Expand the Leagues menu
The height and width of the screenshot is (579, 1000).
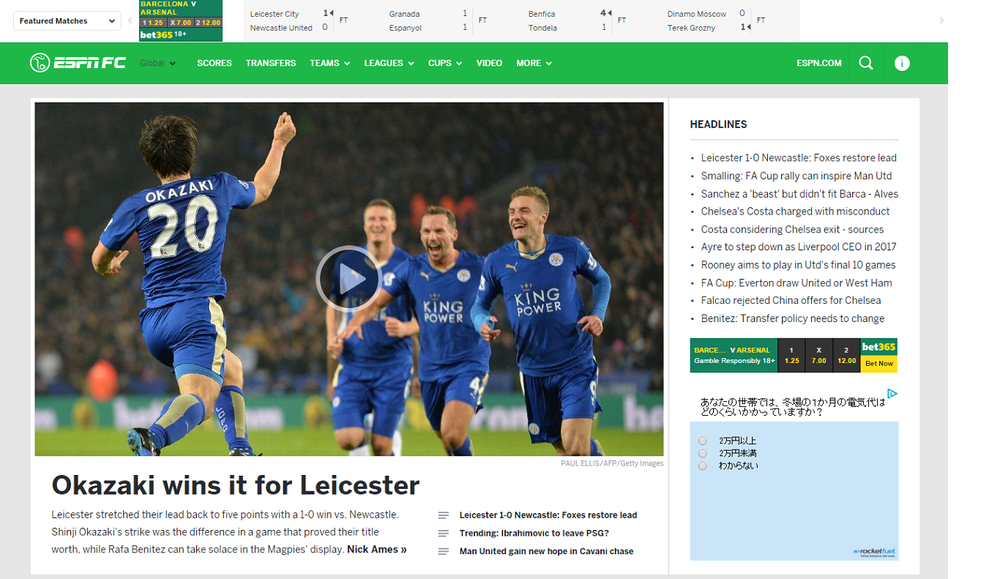pos(389,63)
